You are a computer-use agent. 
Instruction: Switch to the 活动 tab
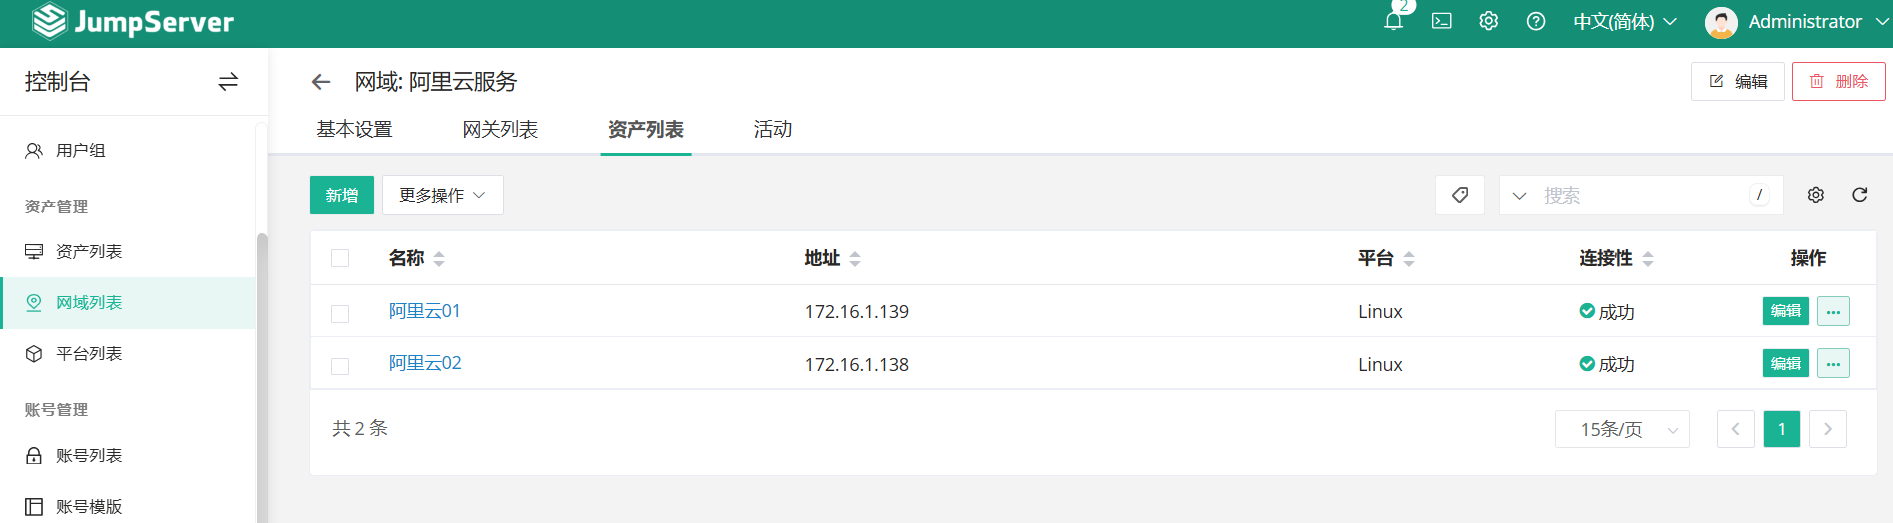coord(773,129)
